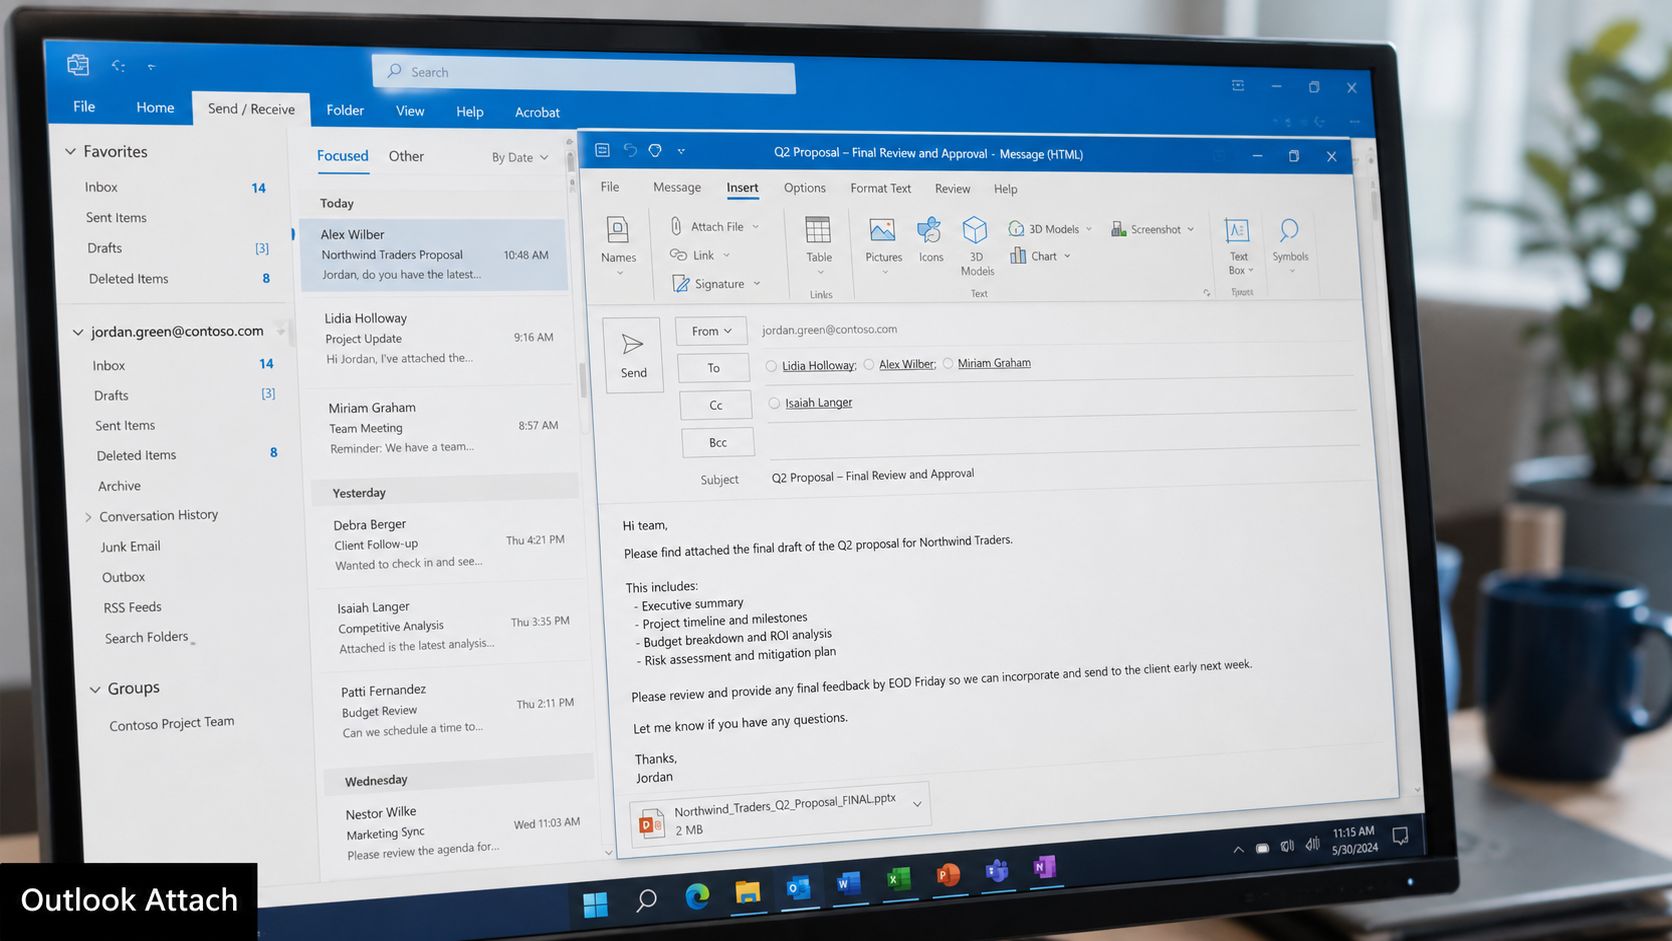This screenshot has height=941, width=1672.
Task: Click the presence circle beside Lidia Holloway
Action: point(771,366)
